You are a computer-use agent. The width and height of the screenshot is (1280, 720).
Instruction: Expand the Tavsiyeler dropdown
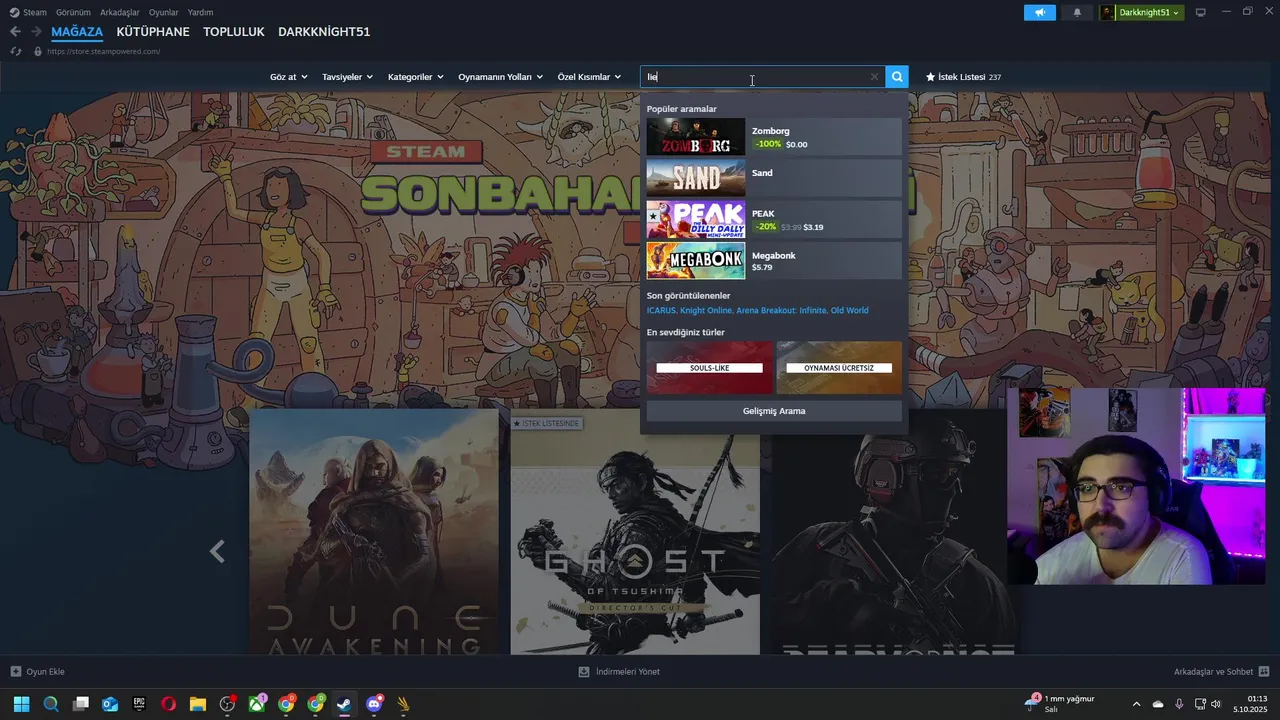[347, 77]
